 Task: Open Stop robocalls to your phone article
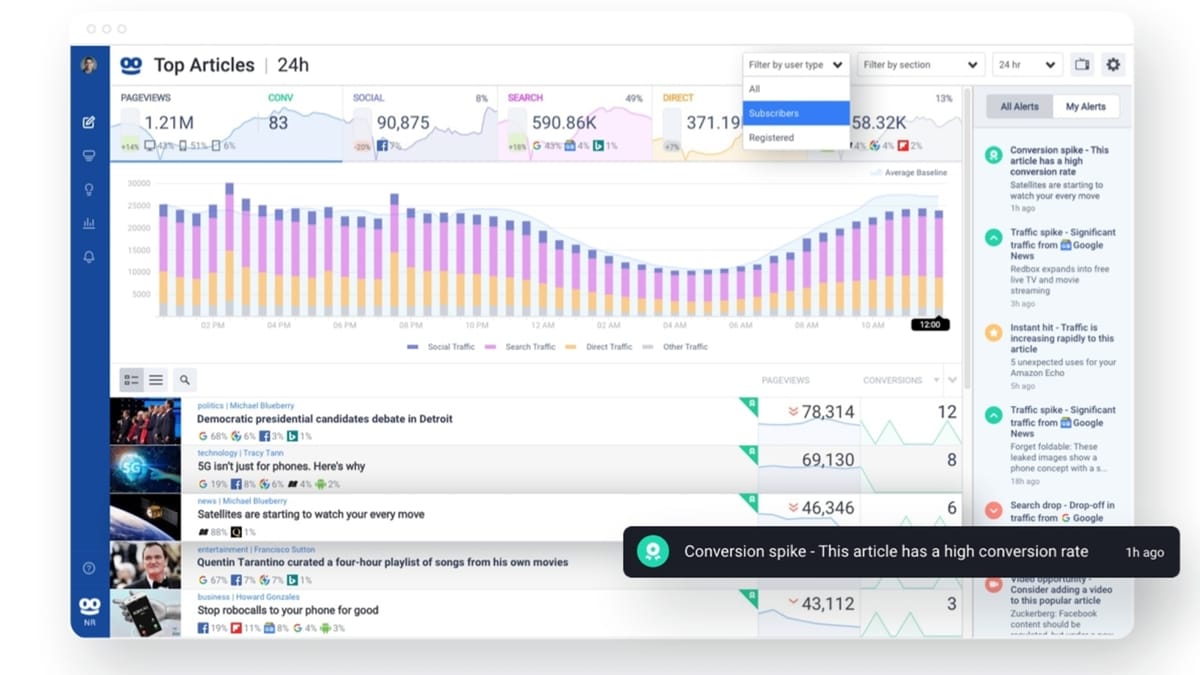pyautogui.click(x=288, y=610)
